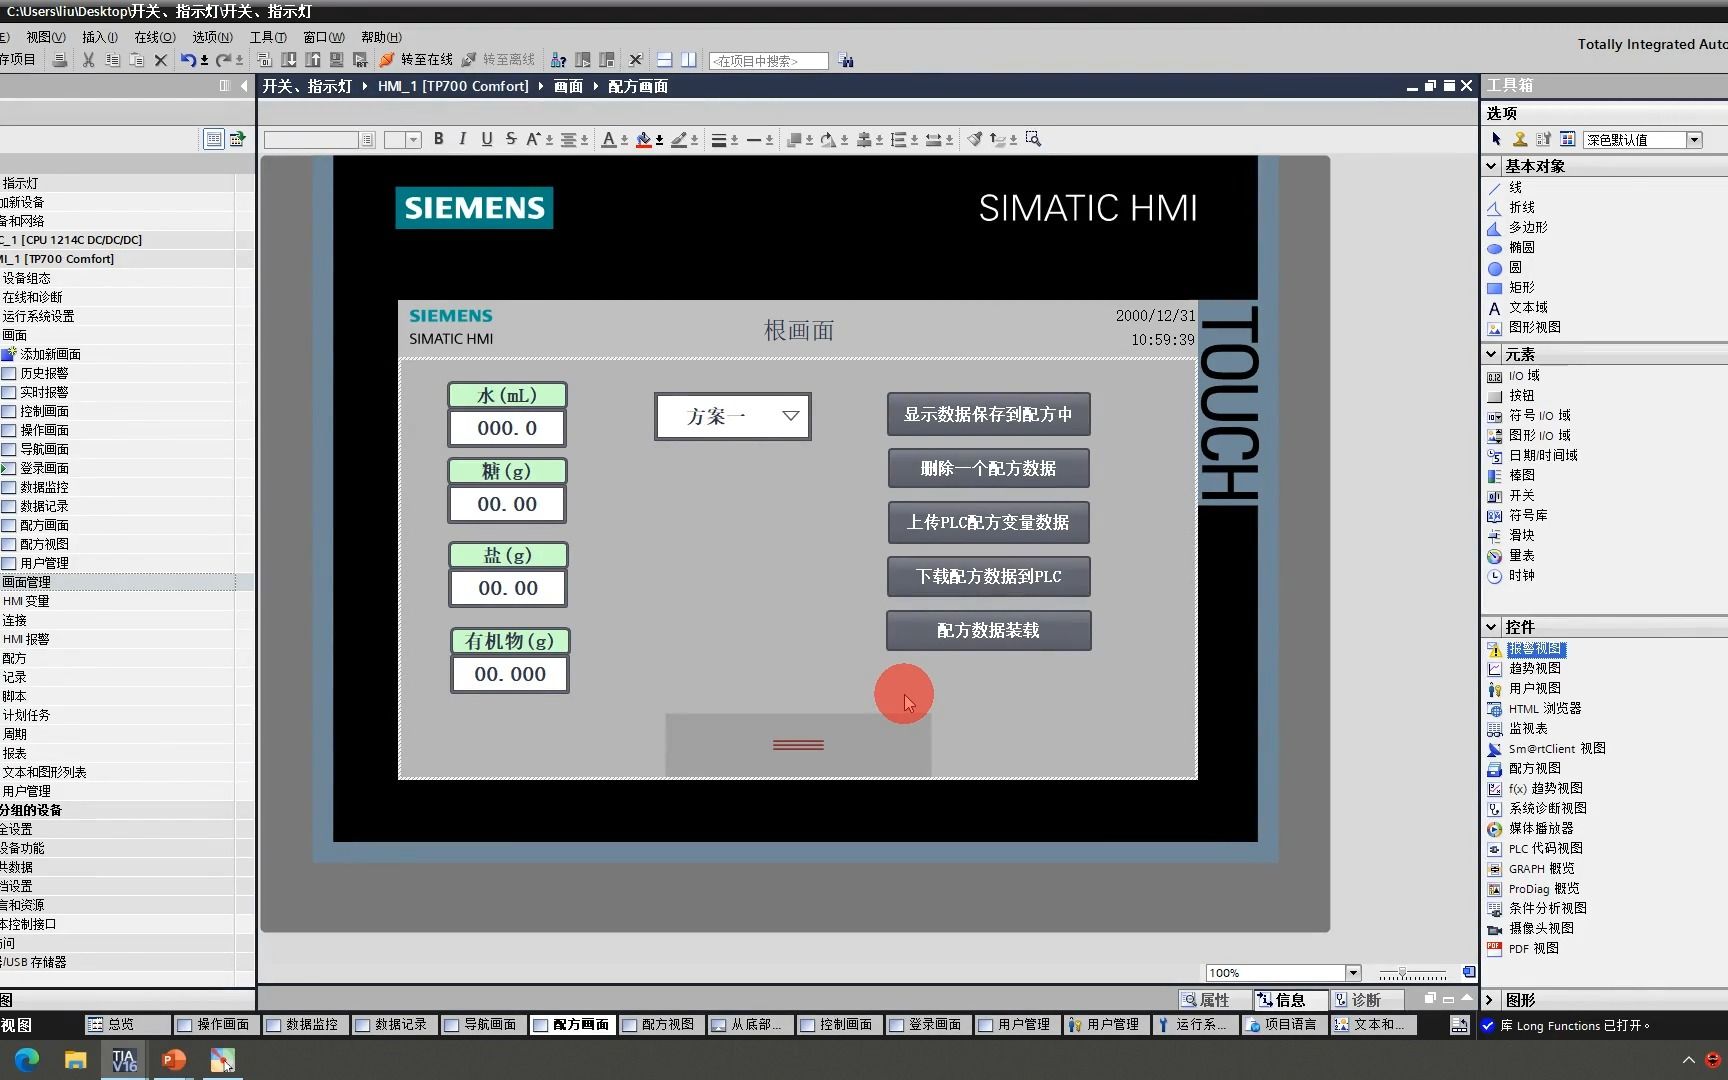Click the Strikethrough formatting icon

click(511, 140)
